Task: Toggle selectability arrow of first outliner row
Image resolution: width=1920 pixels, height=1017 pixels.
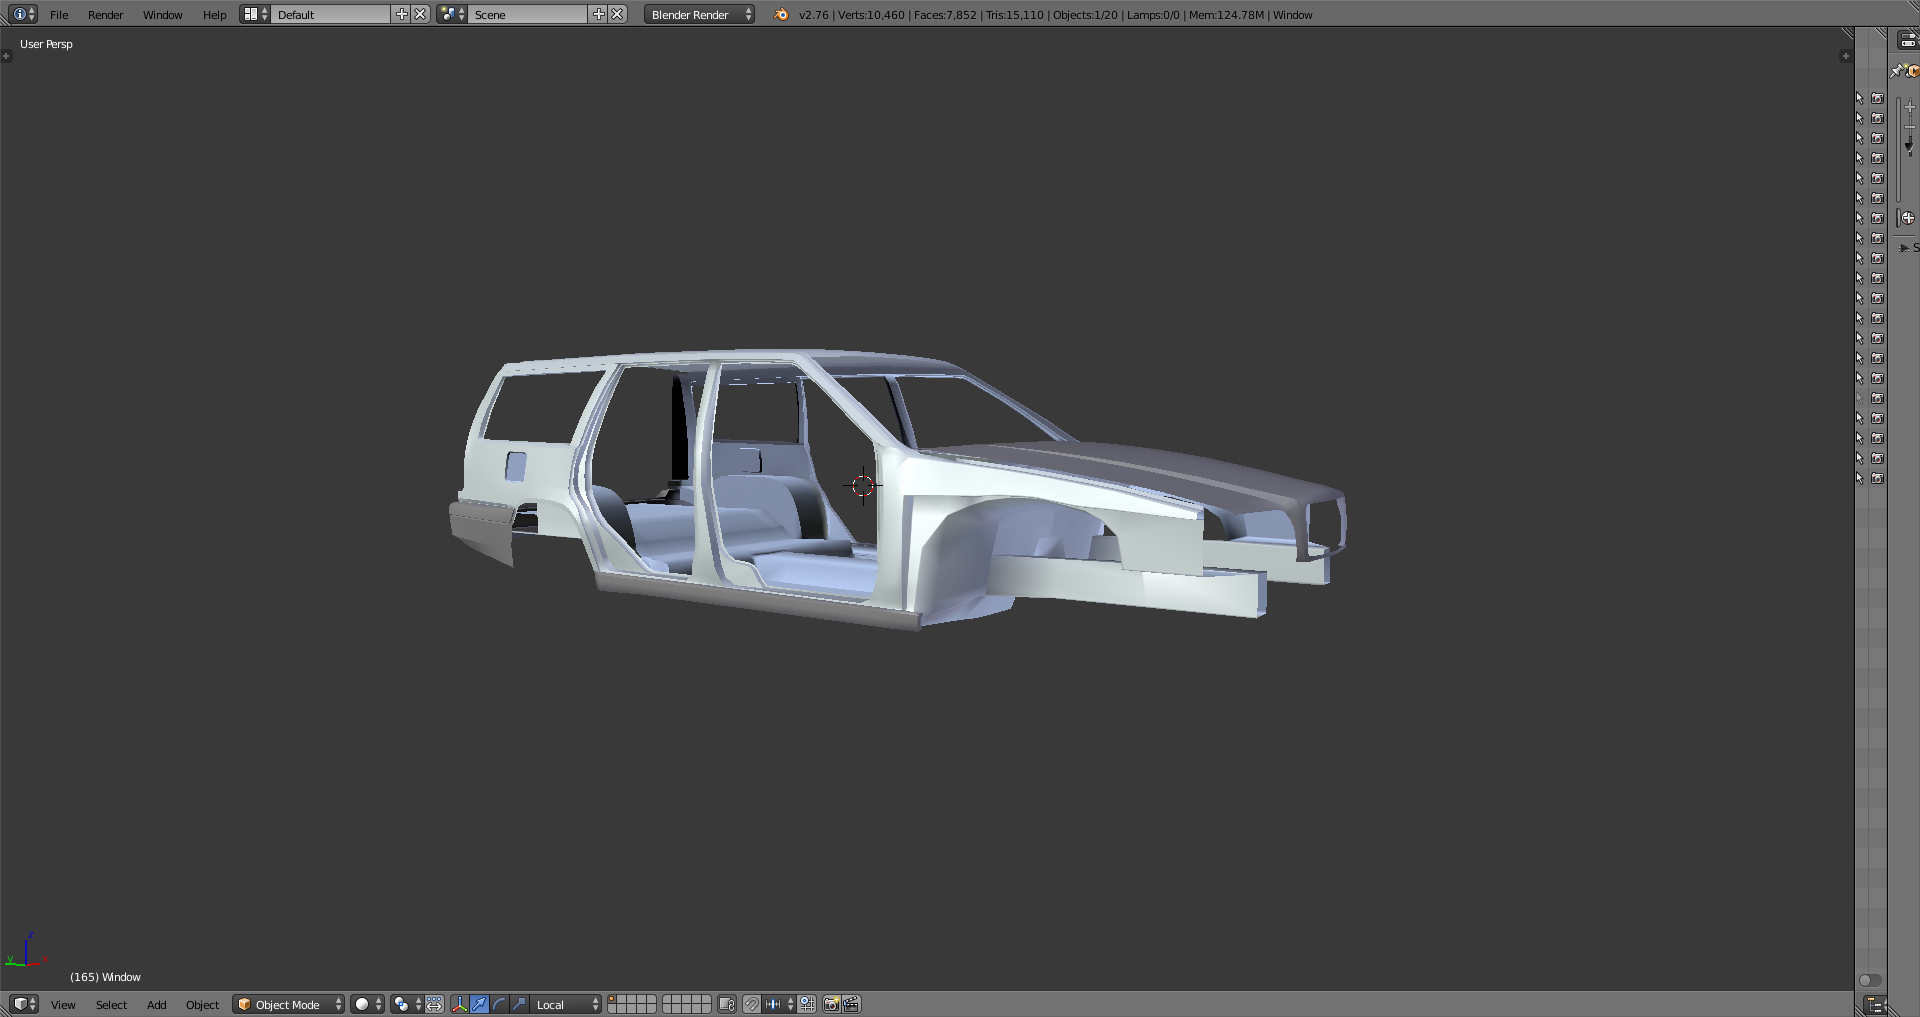Action: (1860, 98)
